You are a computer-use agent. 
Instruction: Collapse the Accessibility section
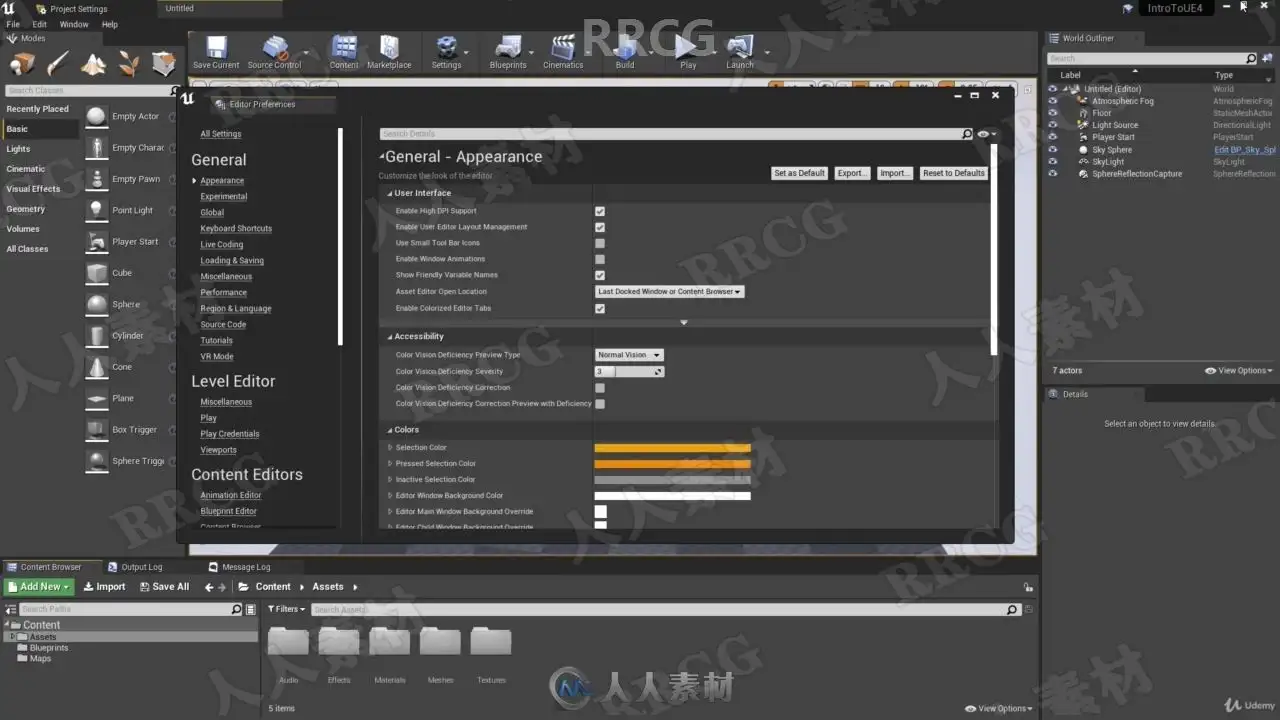[390, 337]
